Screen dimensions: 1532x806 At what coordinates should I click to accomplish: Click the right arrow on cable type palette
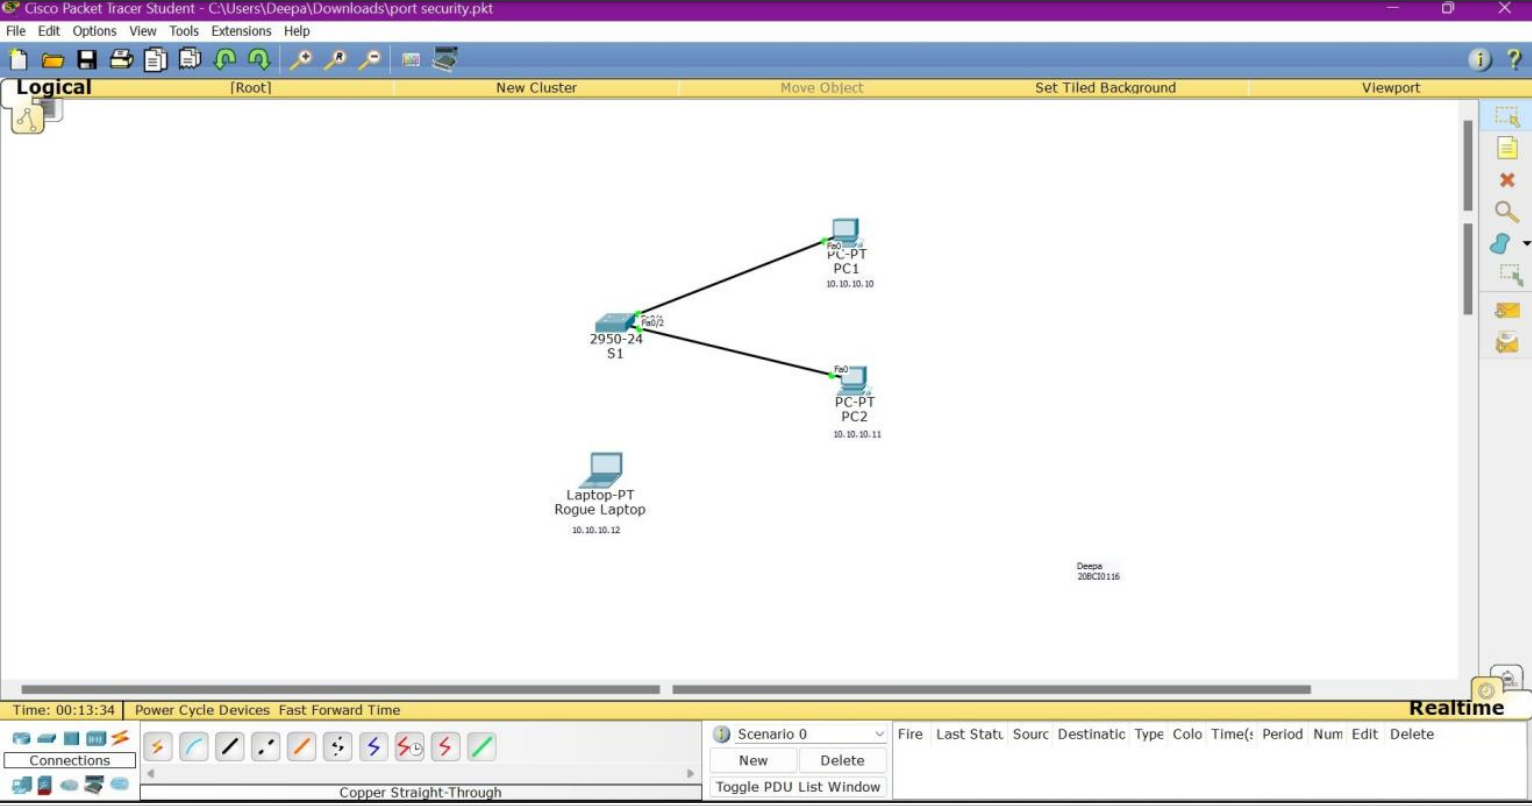tap(688, 773)
